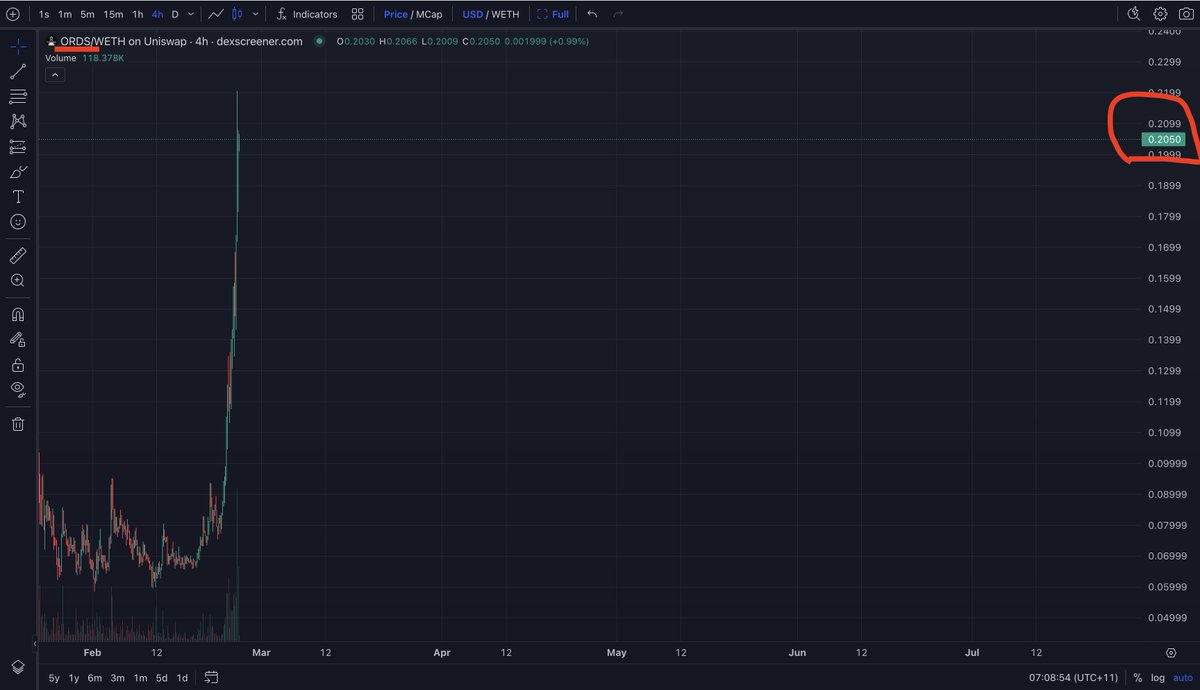Select the trend line drawing tool
Viewport: 1200px width, 690px height.
[18, 70]
